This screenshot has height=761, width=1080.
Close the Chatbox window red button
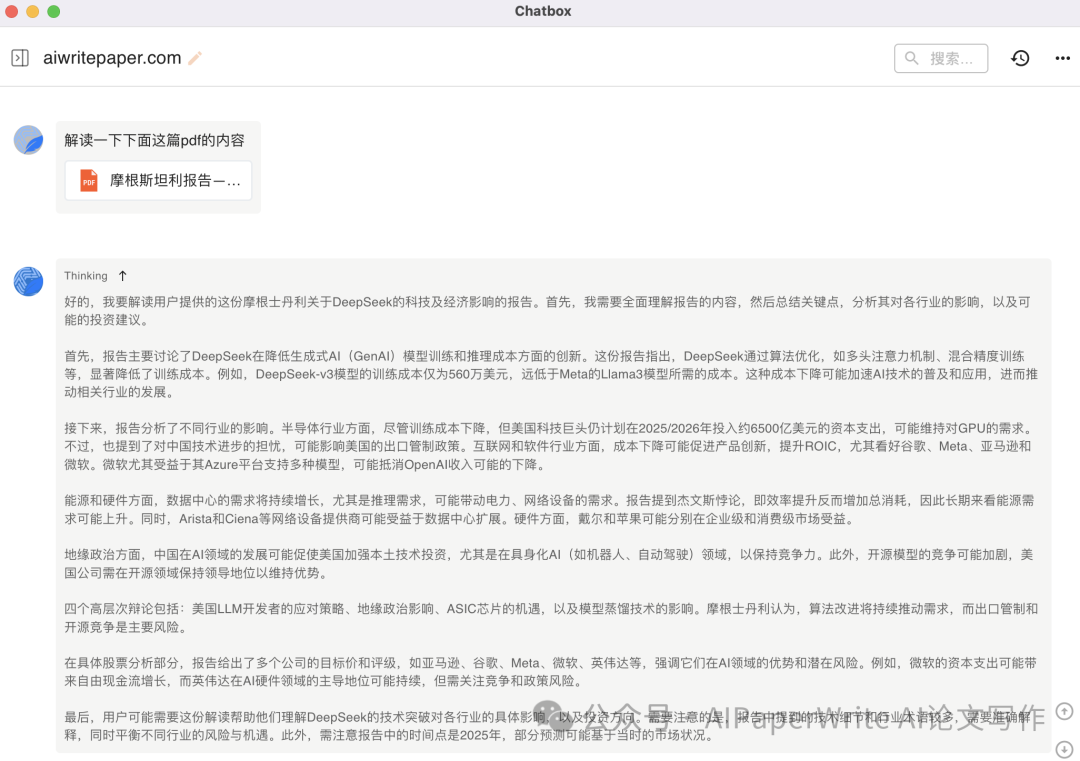coord(12,11)
